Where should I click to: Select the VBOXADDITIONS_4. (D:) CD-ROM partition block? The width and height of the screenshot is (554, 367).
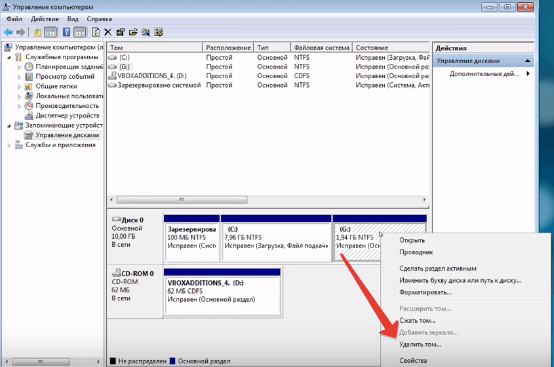(x=222, y=292)
